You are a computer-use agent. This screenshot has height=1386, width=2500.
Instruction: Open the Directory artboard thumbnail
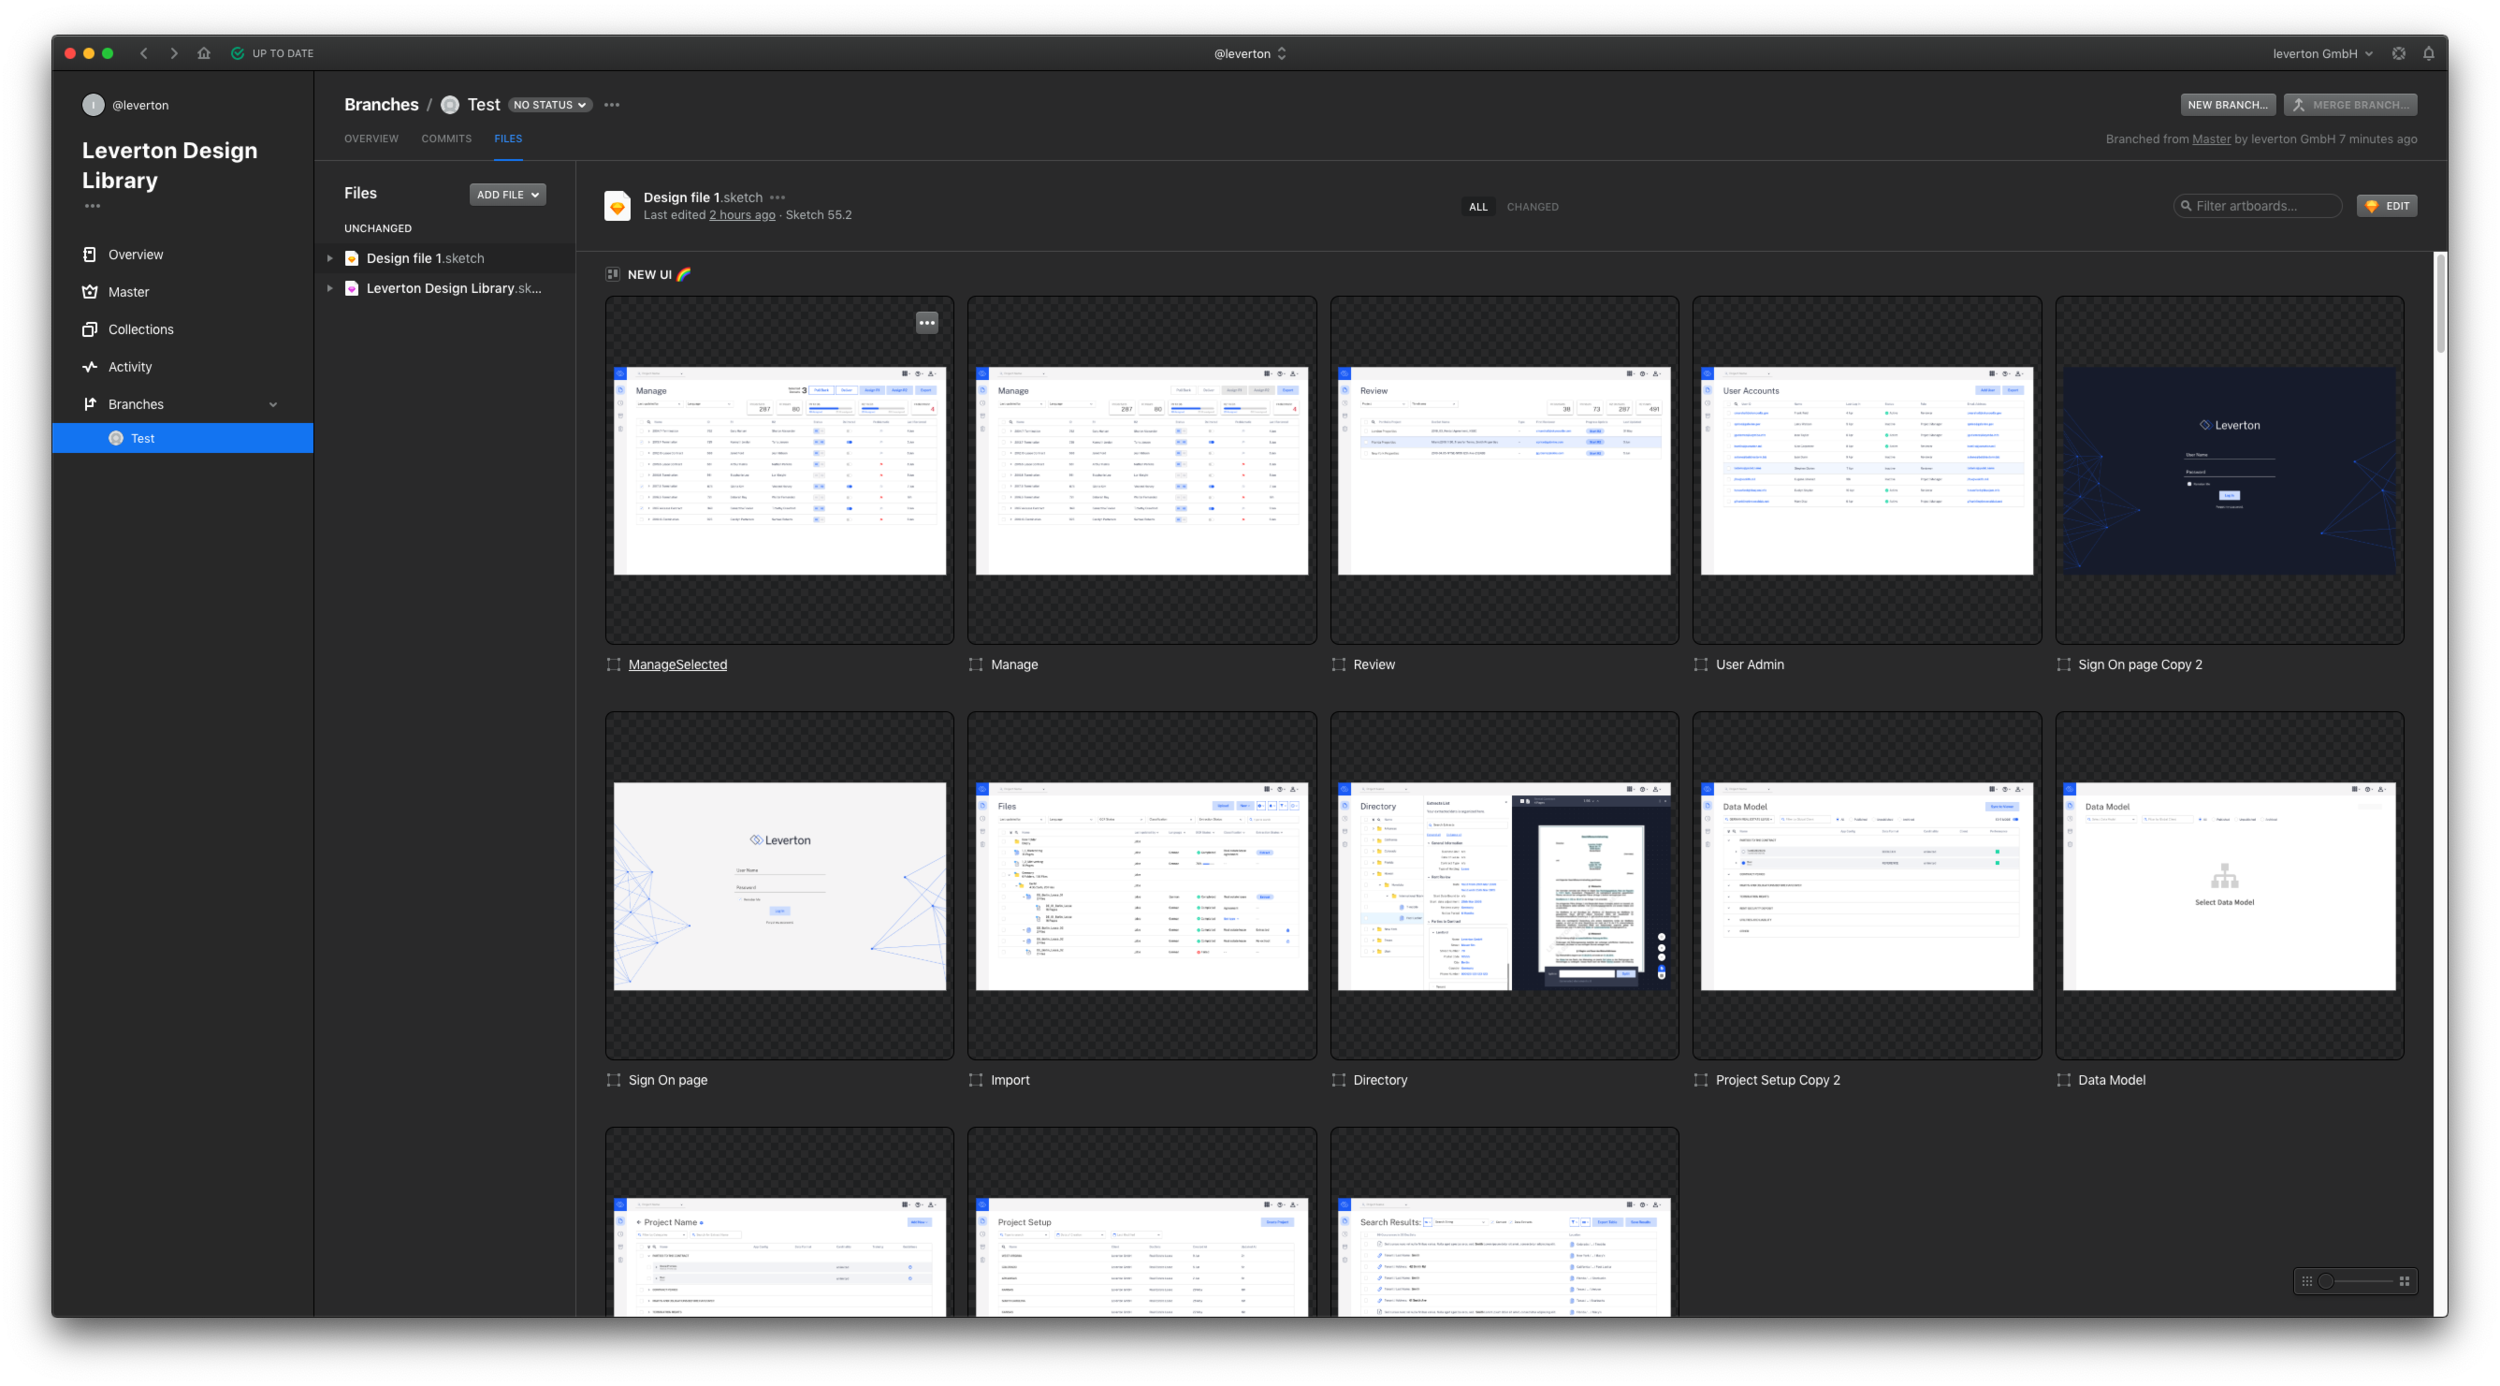(x=1504, y=886)
